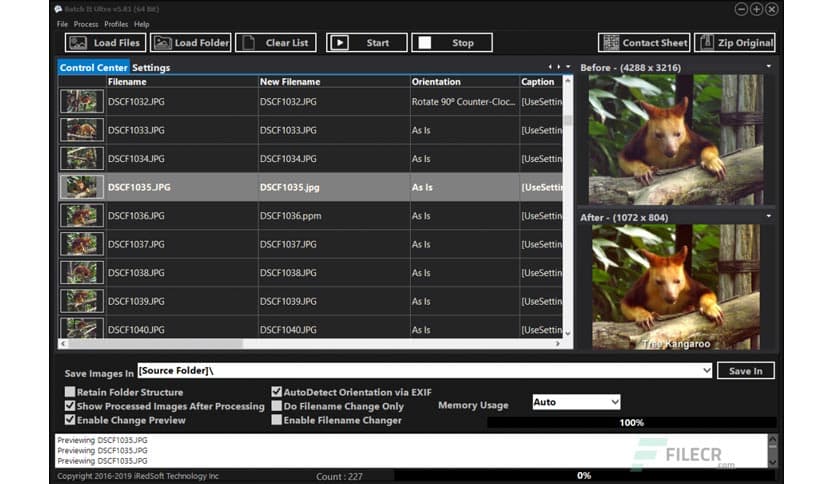Enable Do Filename Change Only

(276, 406)
